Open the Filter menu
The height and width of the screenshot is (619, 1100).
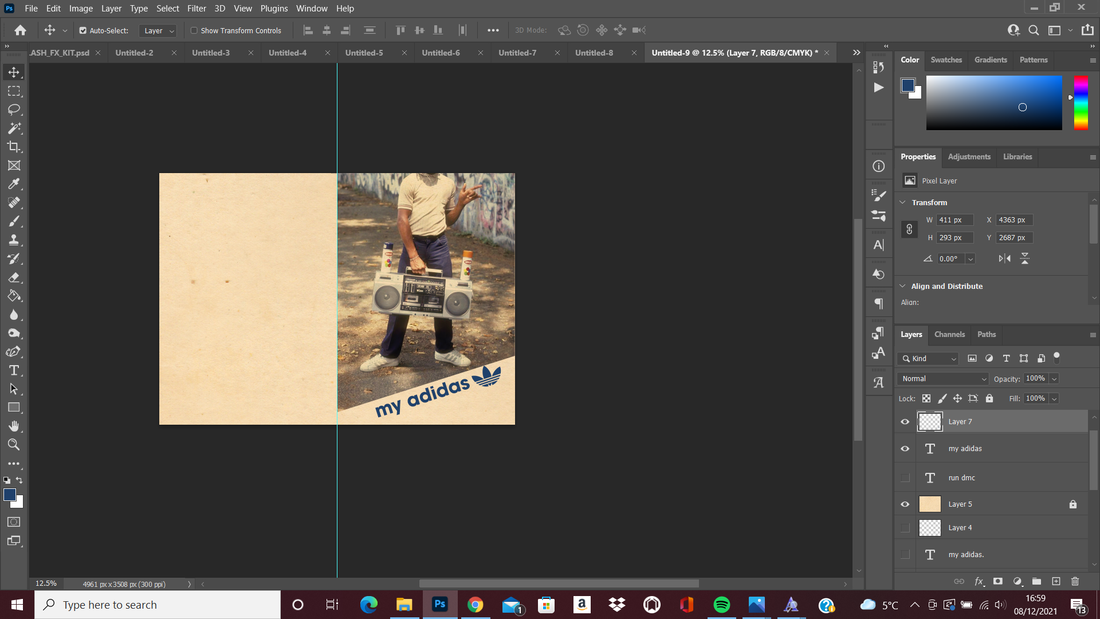196,8
